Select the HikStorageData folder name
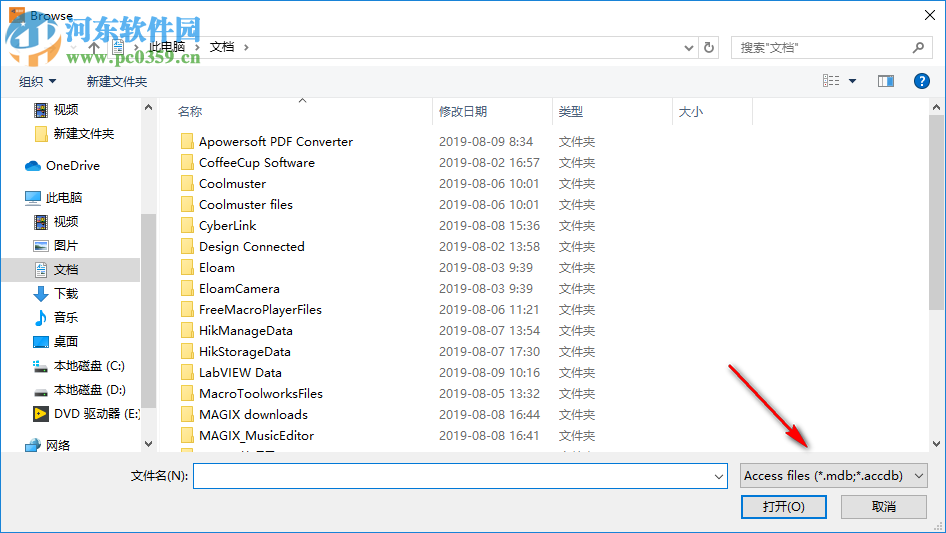 (x=245, y=352)
